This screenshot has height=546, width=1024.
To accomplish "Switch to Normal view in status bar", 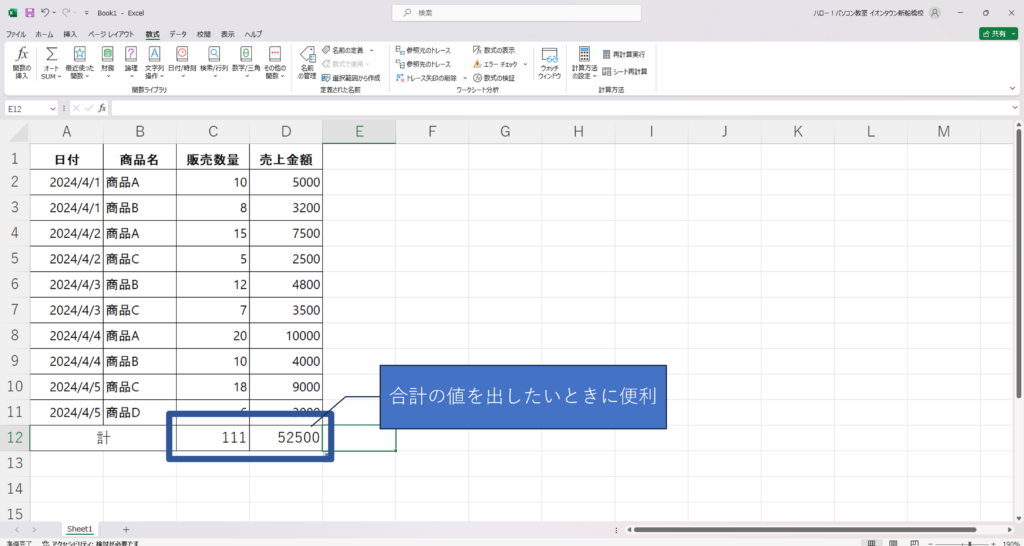I will [x=871, y=543].
